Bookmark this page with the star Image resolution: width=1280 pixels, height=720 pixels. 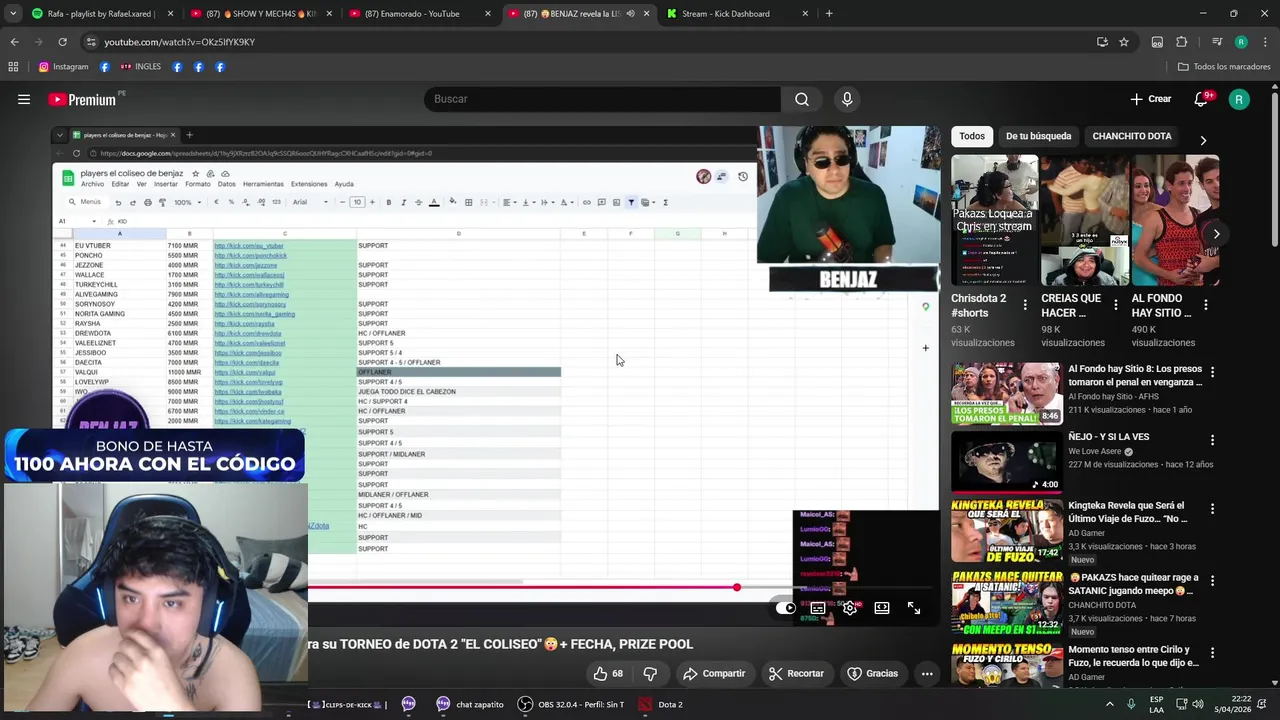1124,42
